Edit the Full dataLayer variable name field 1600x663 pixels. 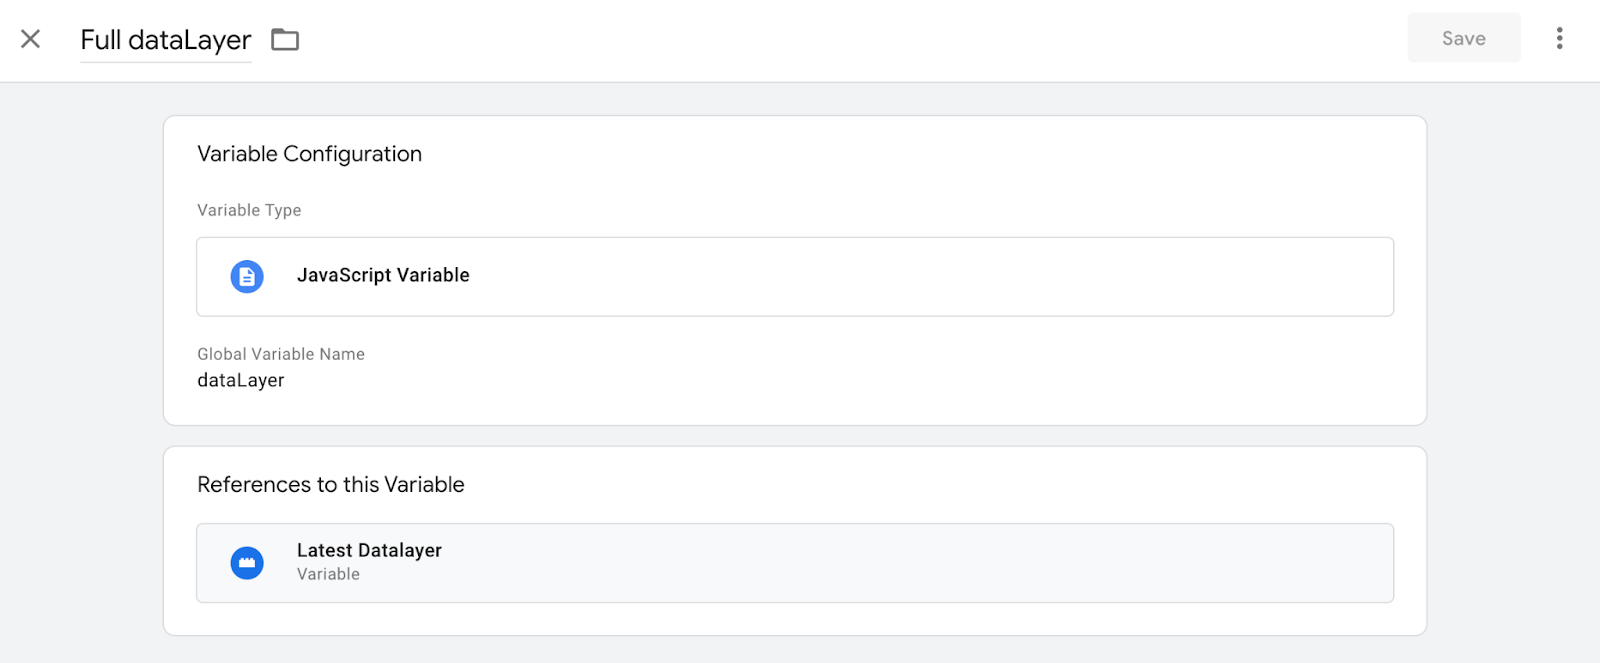pyautogui.click(x=166, y=40)
